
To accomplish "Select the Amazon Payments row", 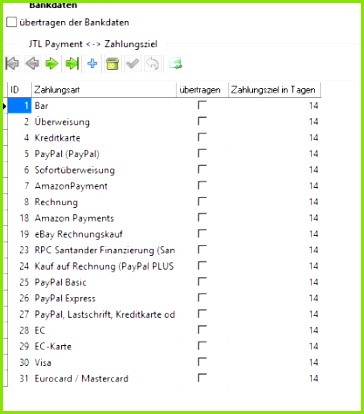I will [x=164, y=218].
